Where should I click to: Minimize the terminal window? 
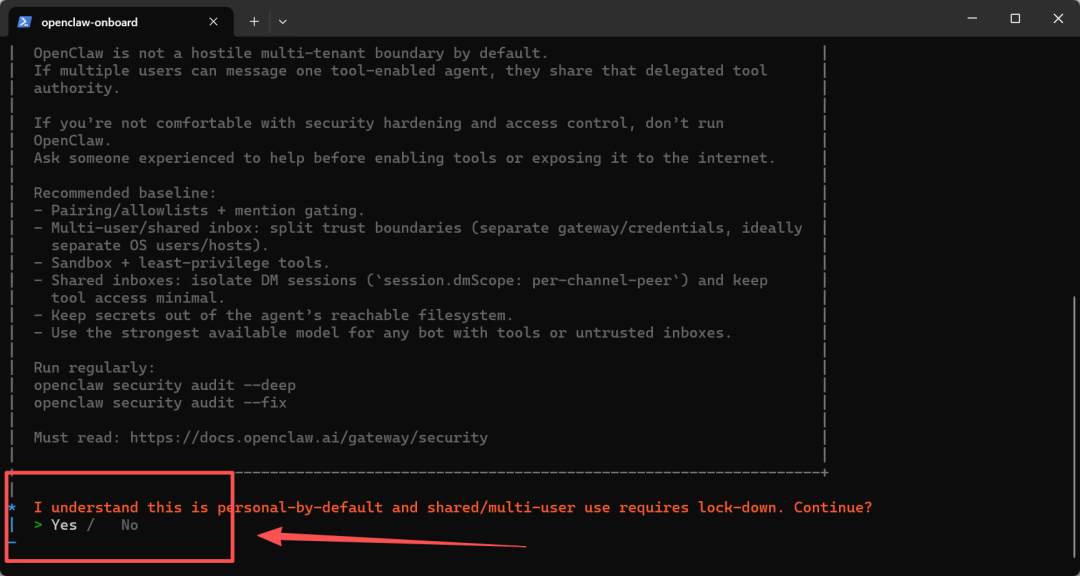point(969,18)
